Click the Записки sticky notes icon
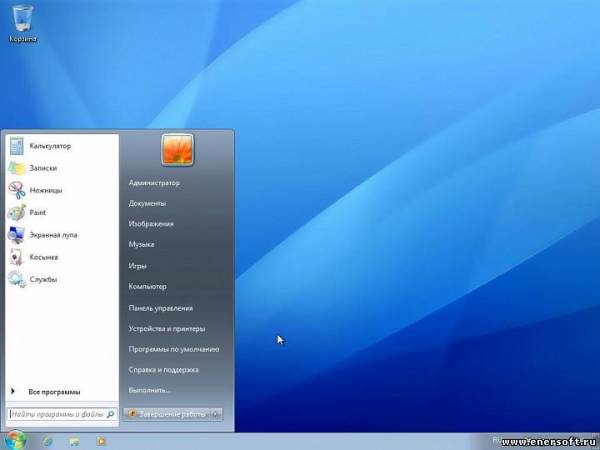The width and height of the screenshot is (600, 450). (16, 168)
